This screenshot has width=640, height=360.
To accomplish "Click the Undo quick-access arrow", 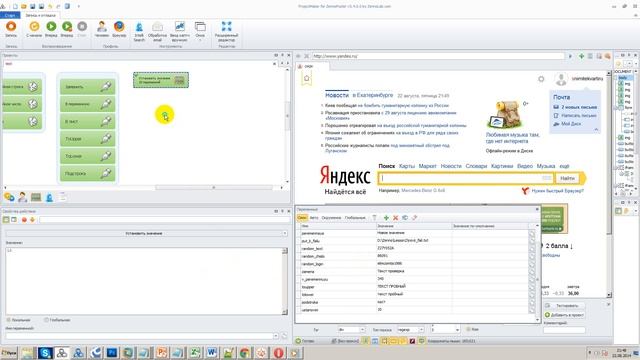I will click(50, 6).
